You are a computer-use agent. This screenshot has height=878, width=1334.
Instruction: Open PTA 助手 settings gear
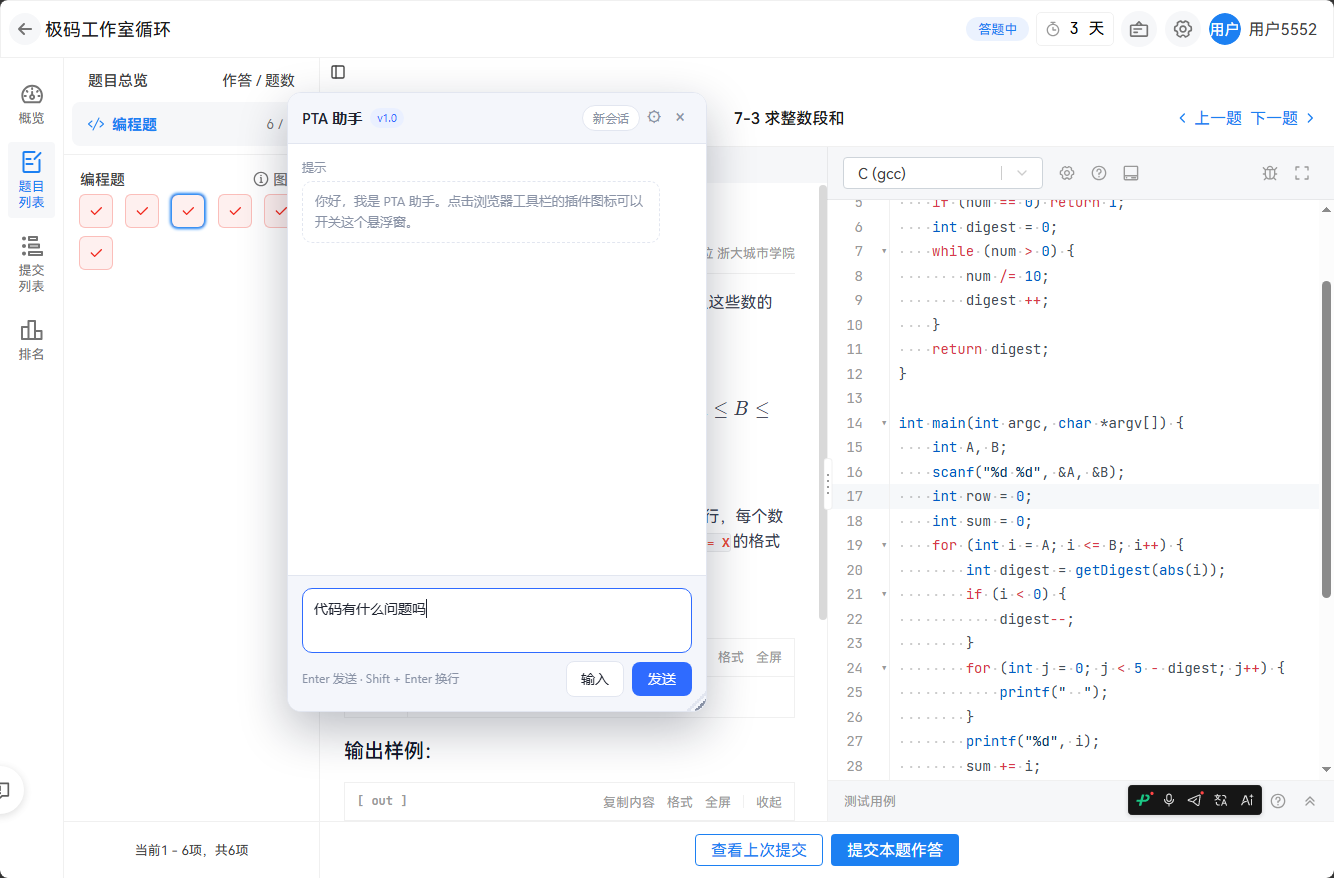(x=654, y=117)
